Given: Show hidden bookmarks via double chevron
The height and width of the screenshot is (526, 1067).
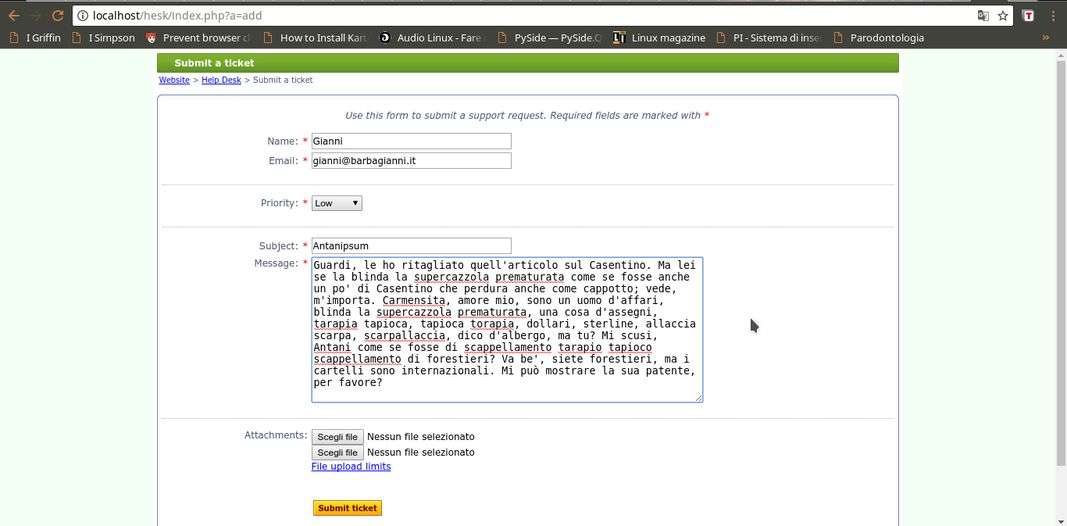Looking at the screenshot, I should 1045,38.
